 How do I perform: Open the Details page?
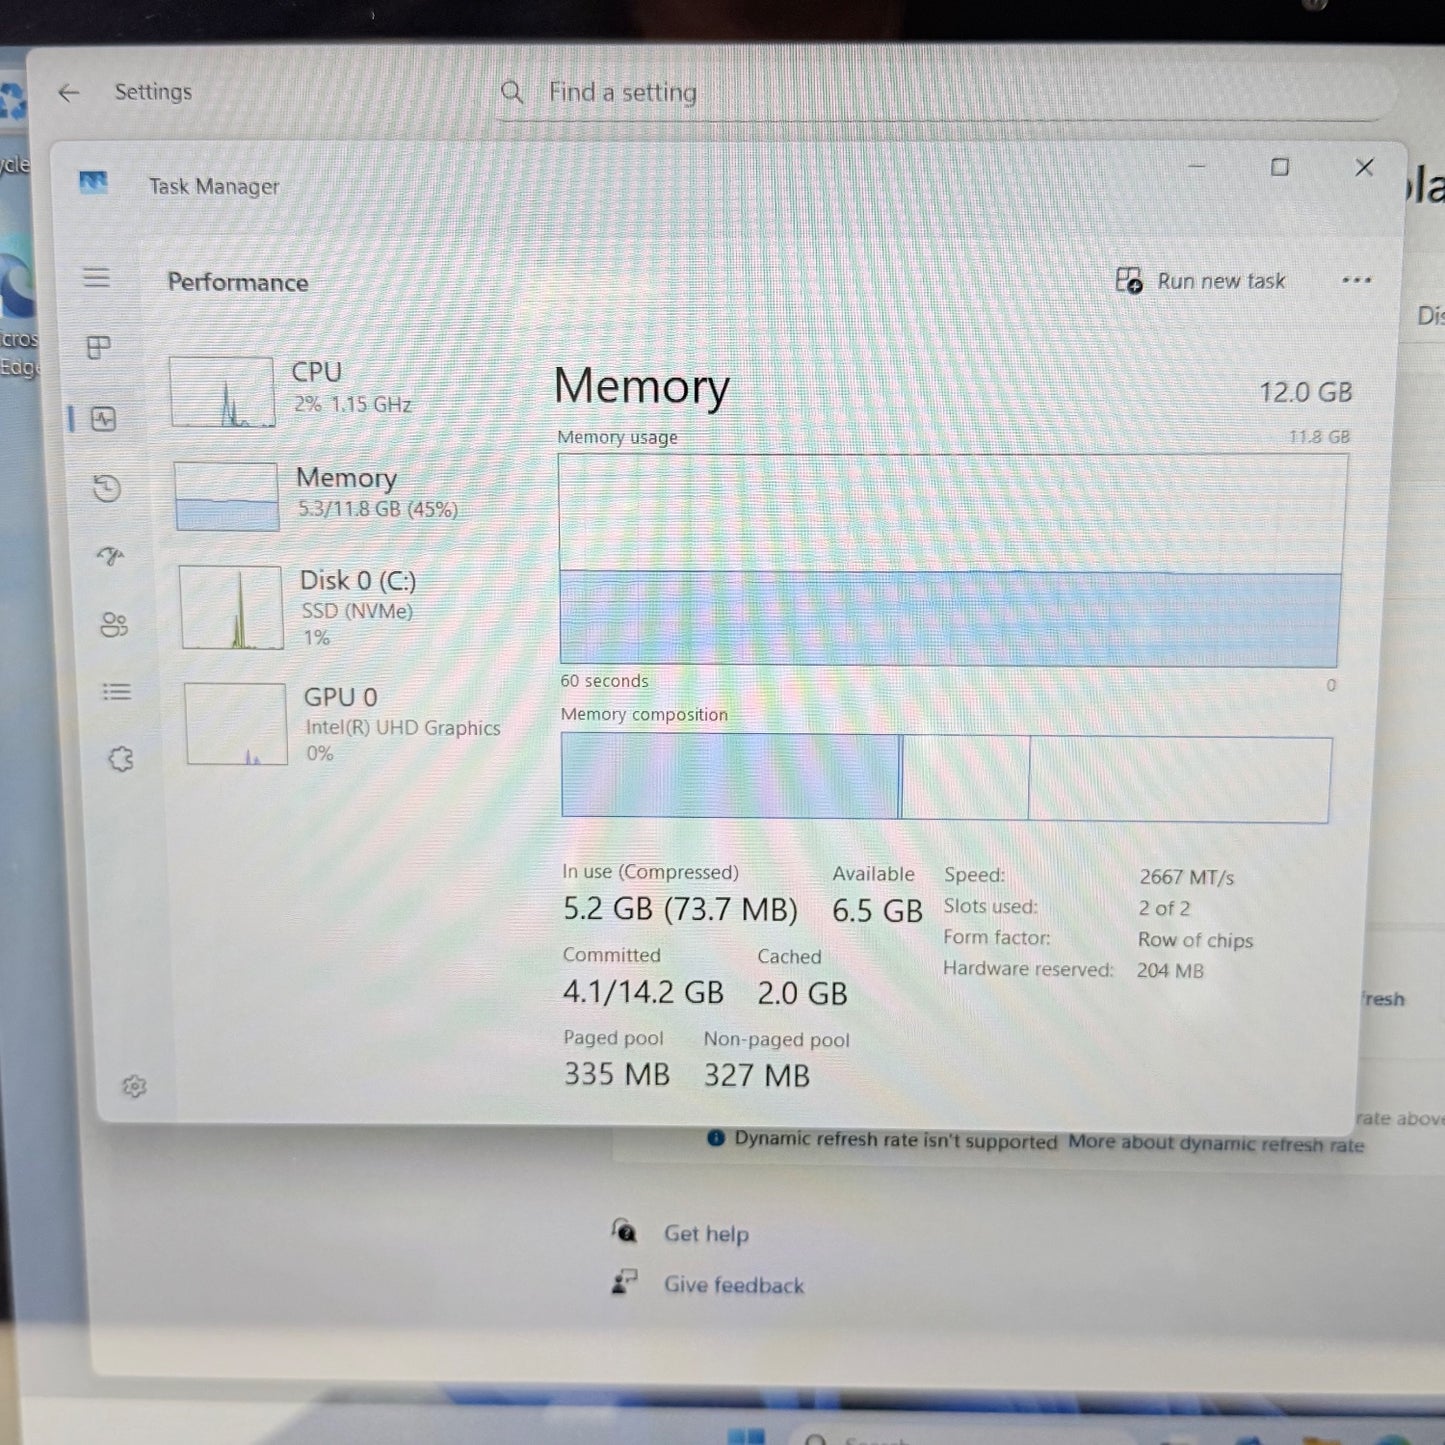pos(116,692)
